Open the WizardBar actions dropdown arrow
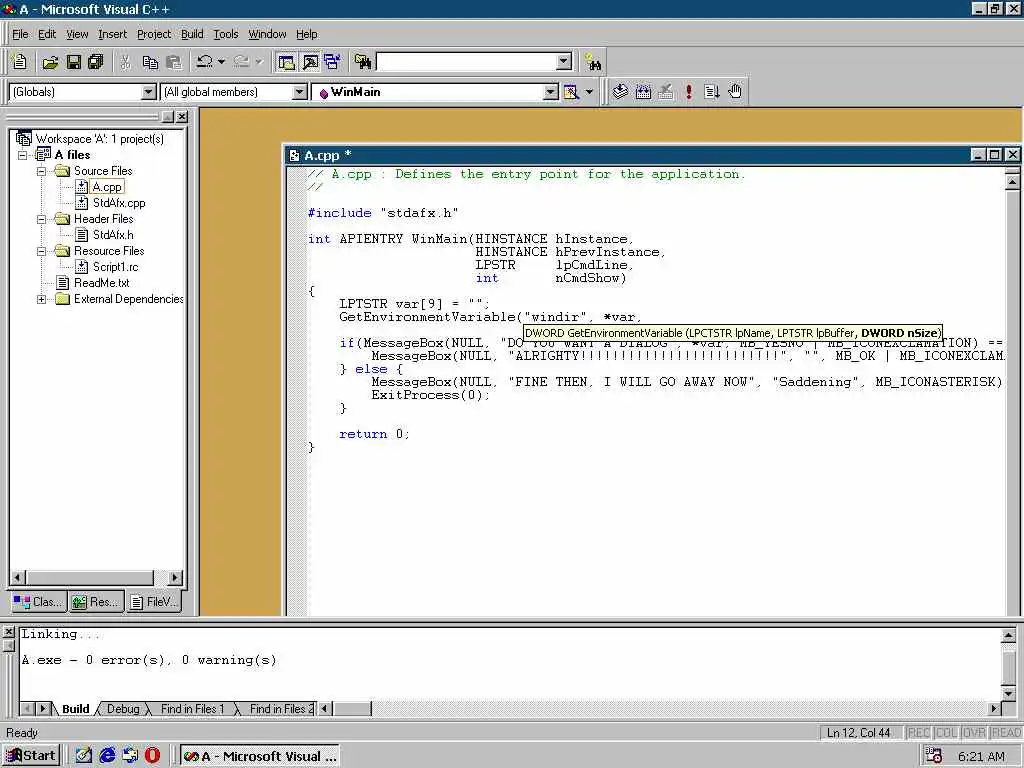Screen dimensions: 1024x768 tap(589, 92)
